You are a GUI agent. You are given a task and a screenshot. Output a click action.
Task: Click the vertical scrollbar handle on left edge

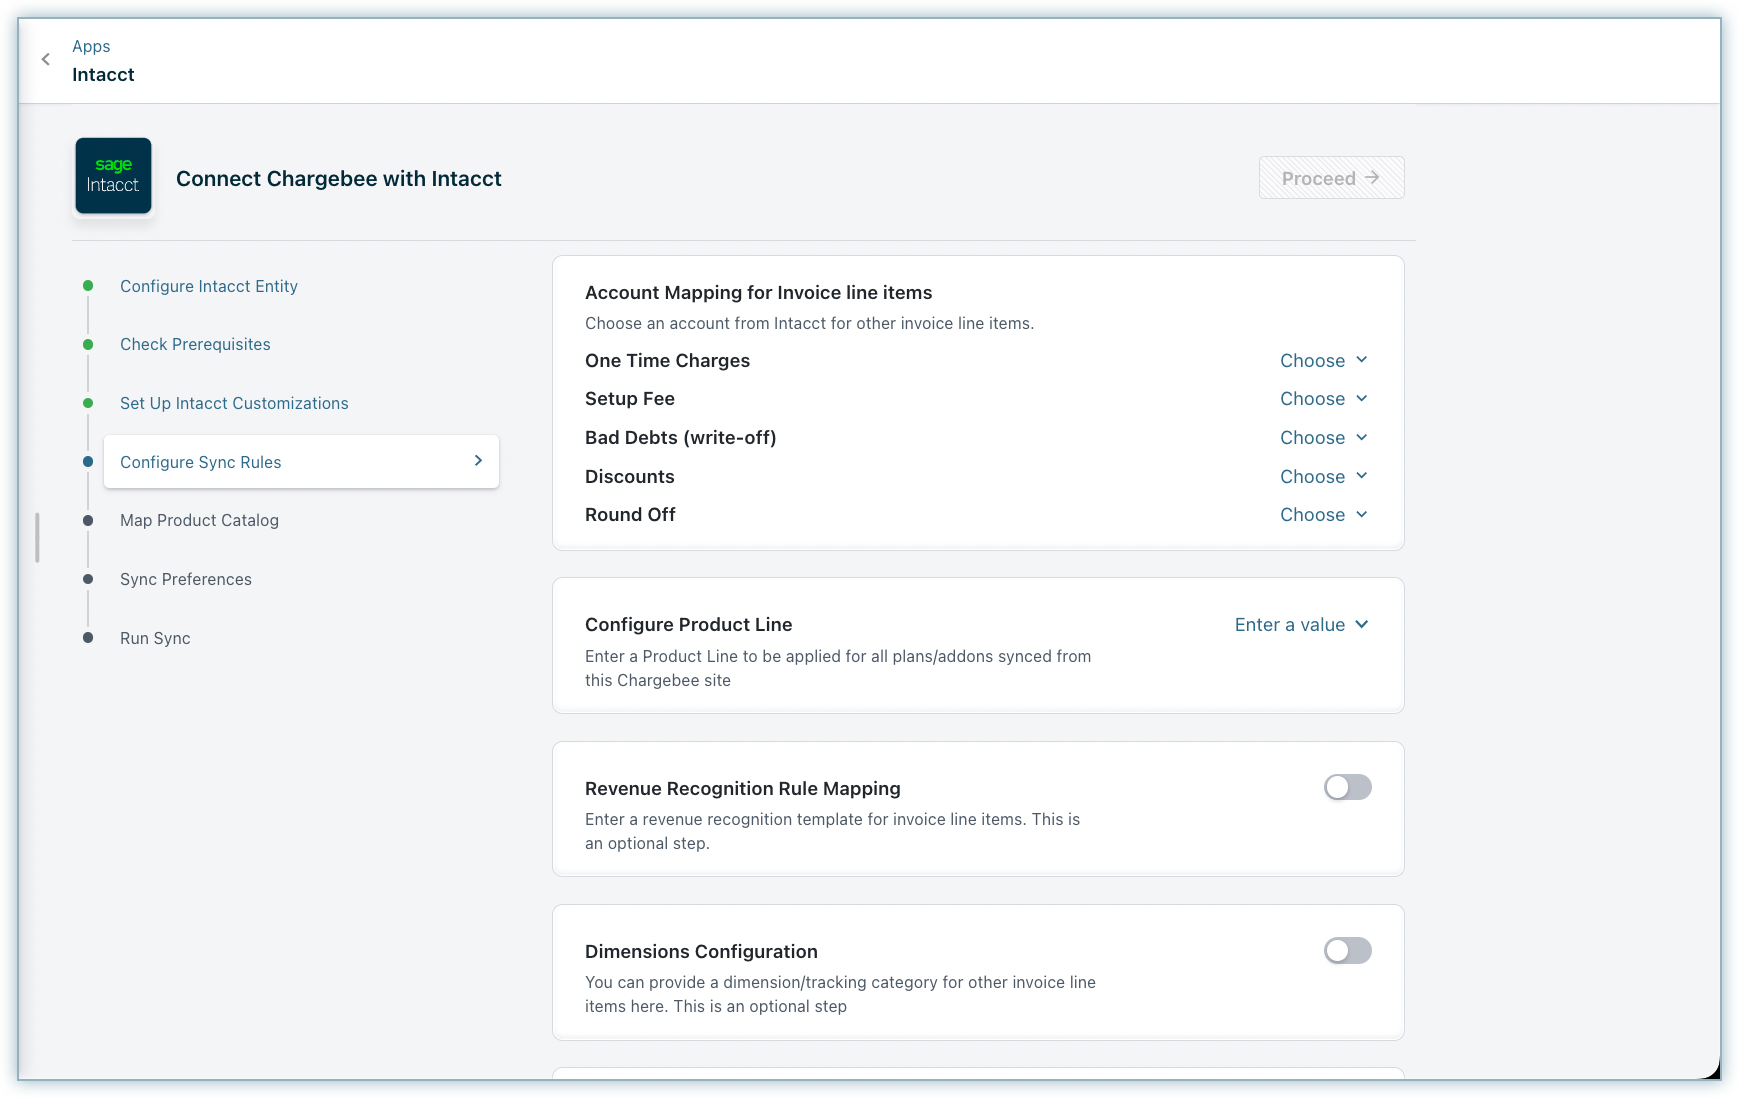click(37, 538)
